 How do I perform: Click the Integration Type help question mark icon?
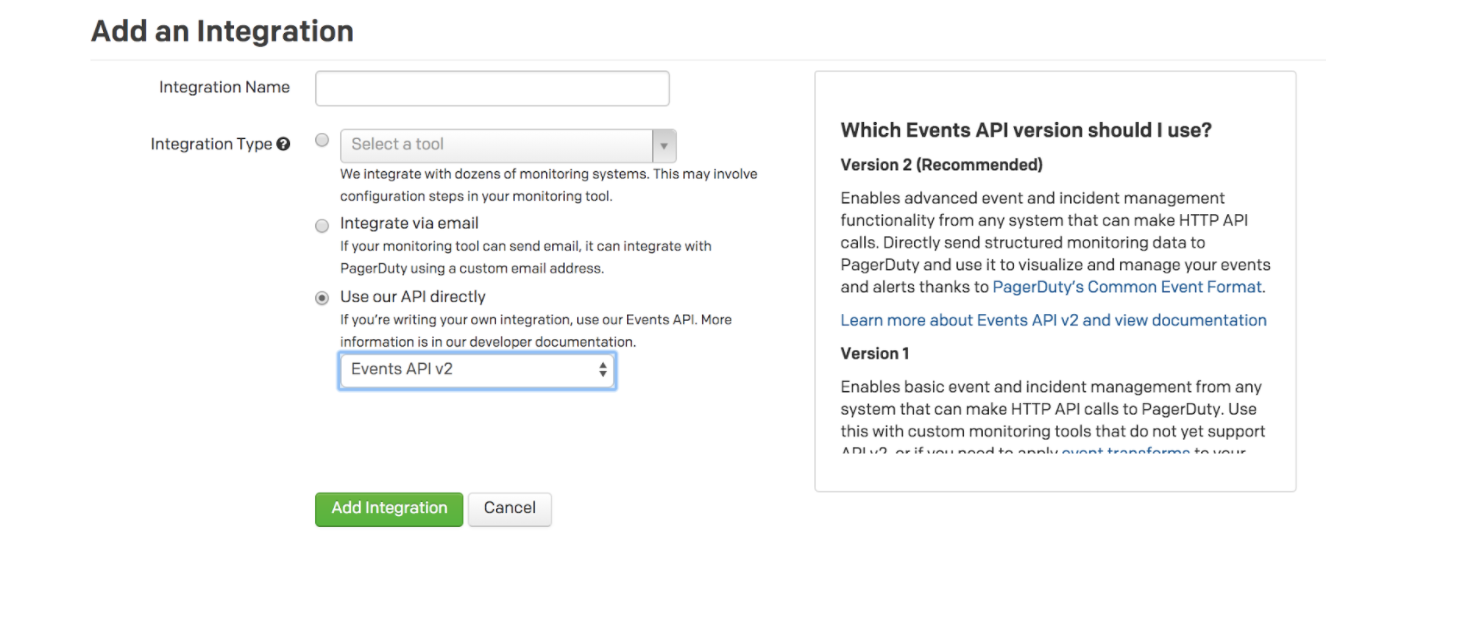tap(283, 144)
